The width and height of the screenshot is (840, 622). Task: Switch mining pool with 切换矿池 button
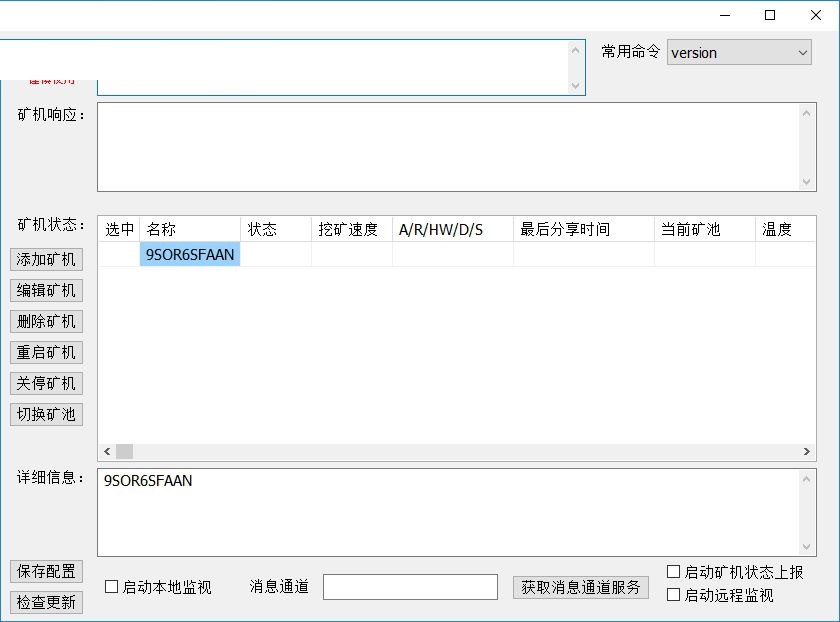[x=45, y=414]
